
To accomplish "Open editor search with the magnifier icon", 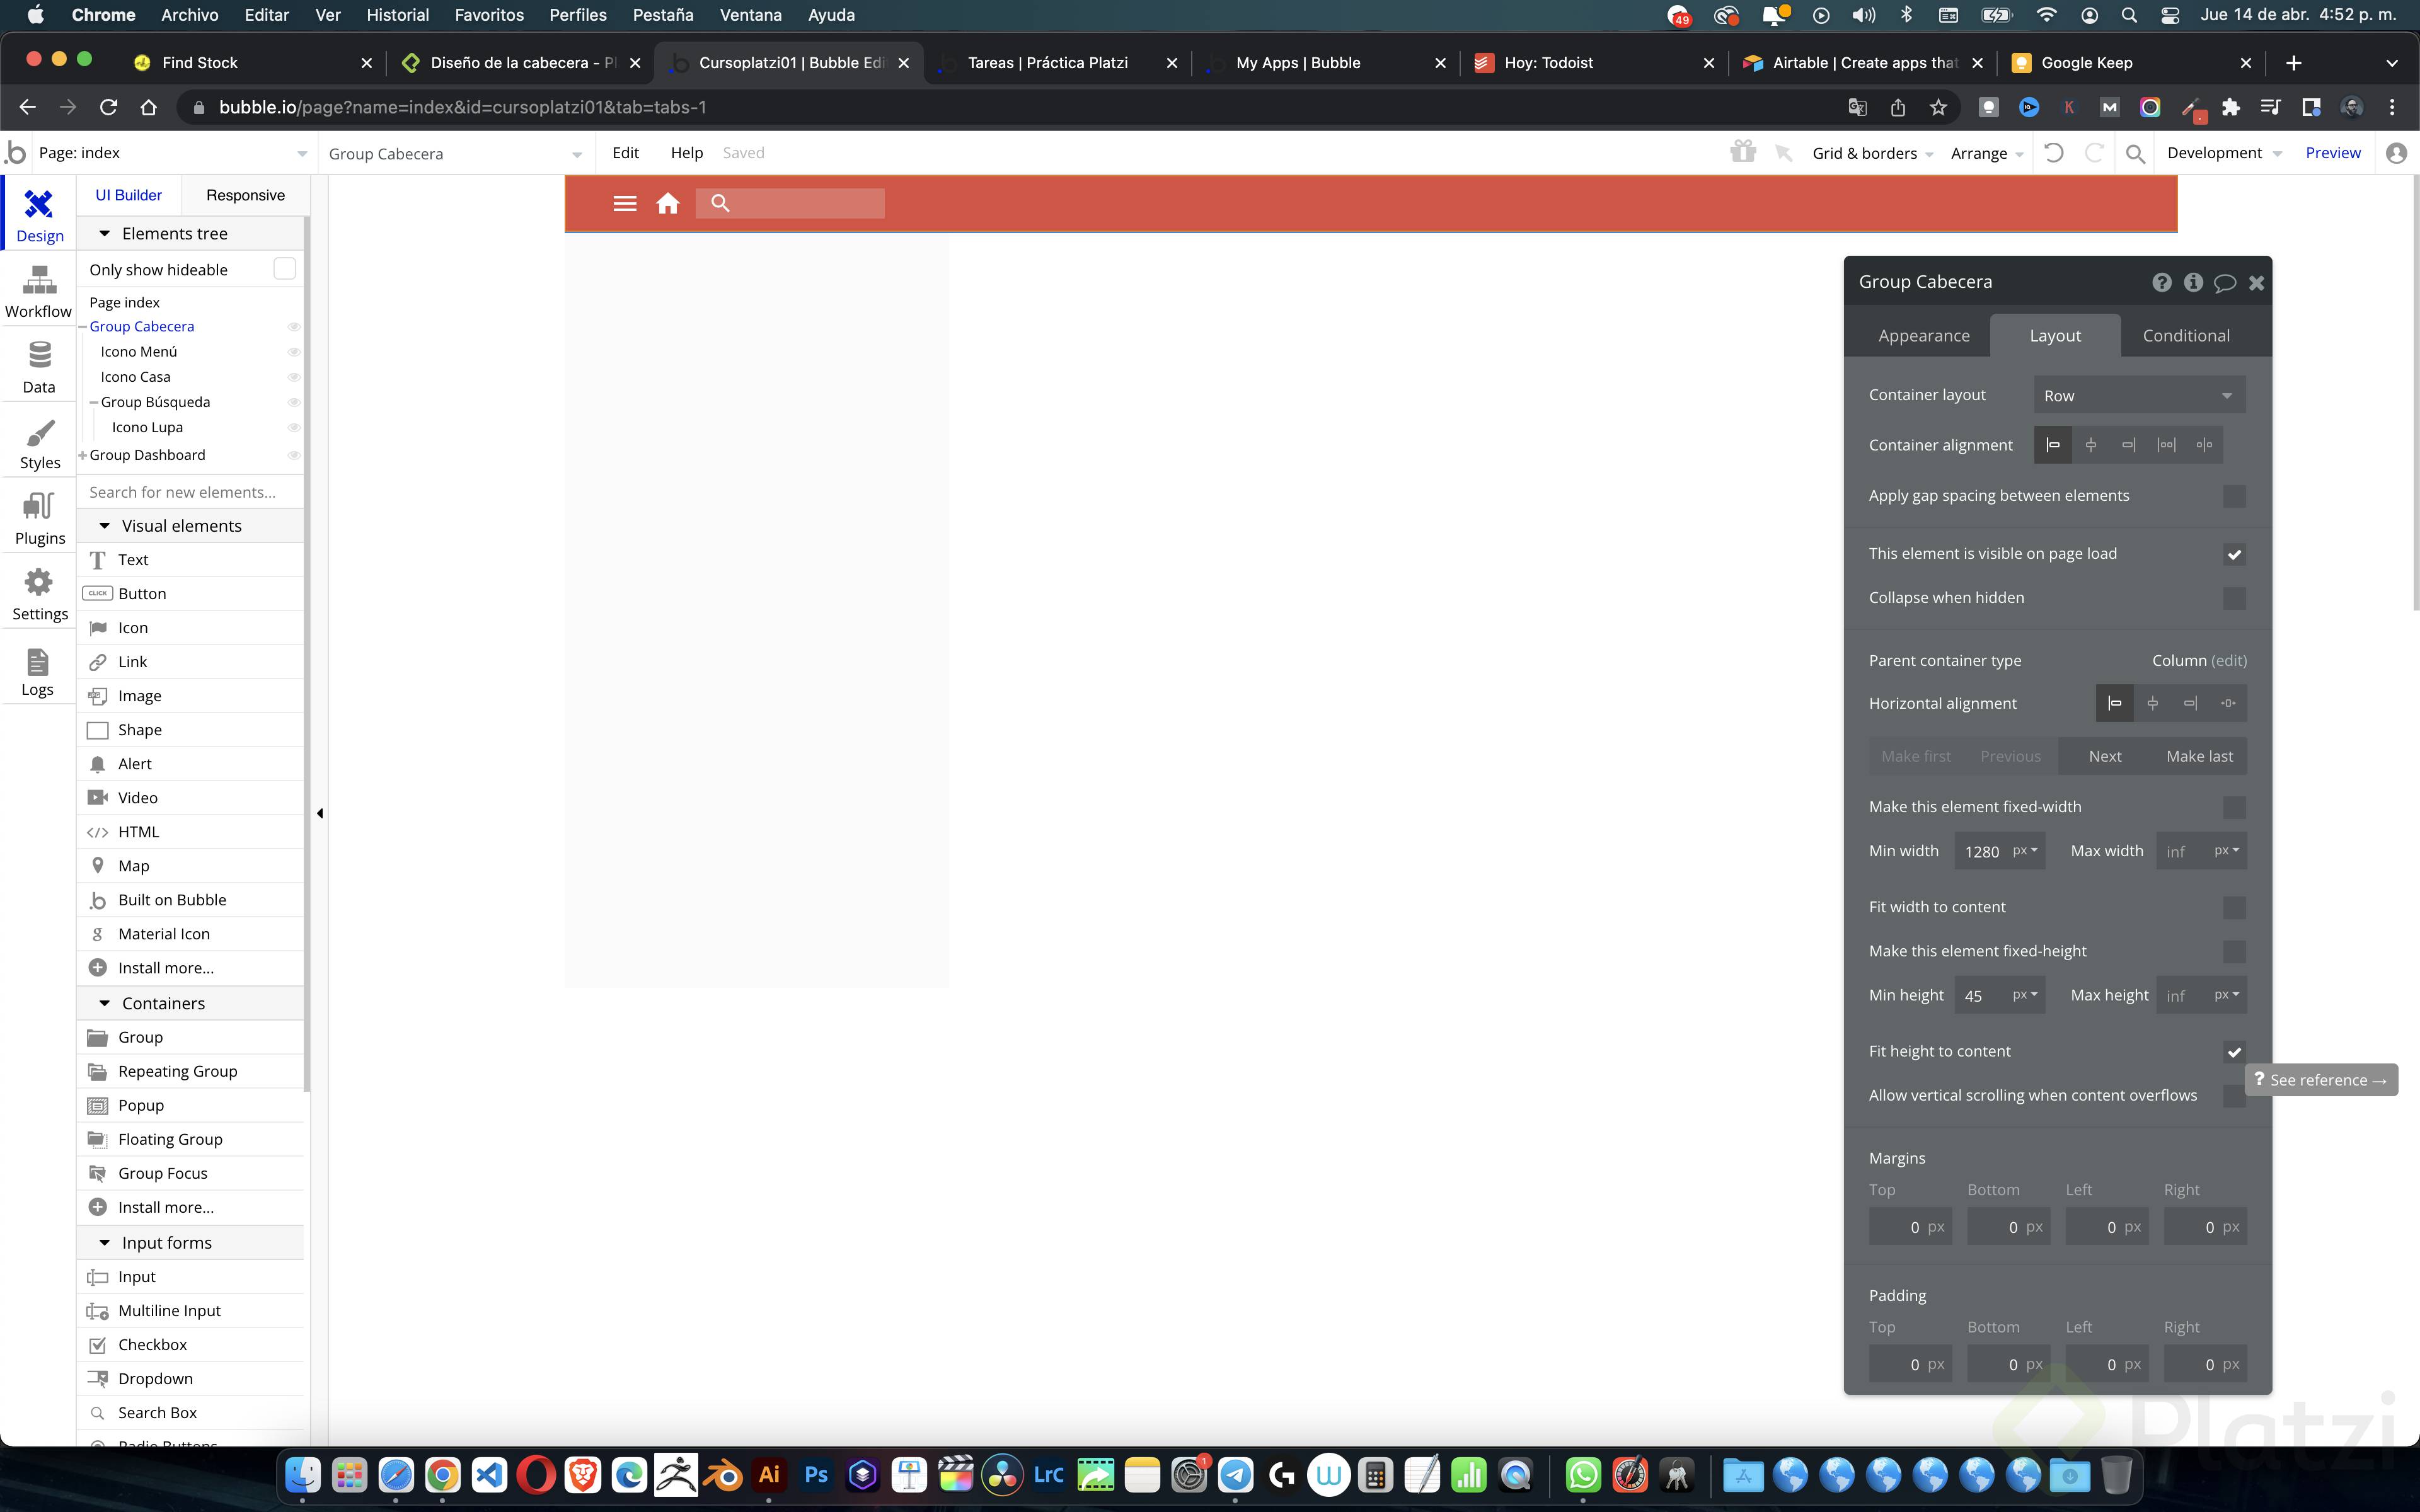I will click(x=2135, y=153).
